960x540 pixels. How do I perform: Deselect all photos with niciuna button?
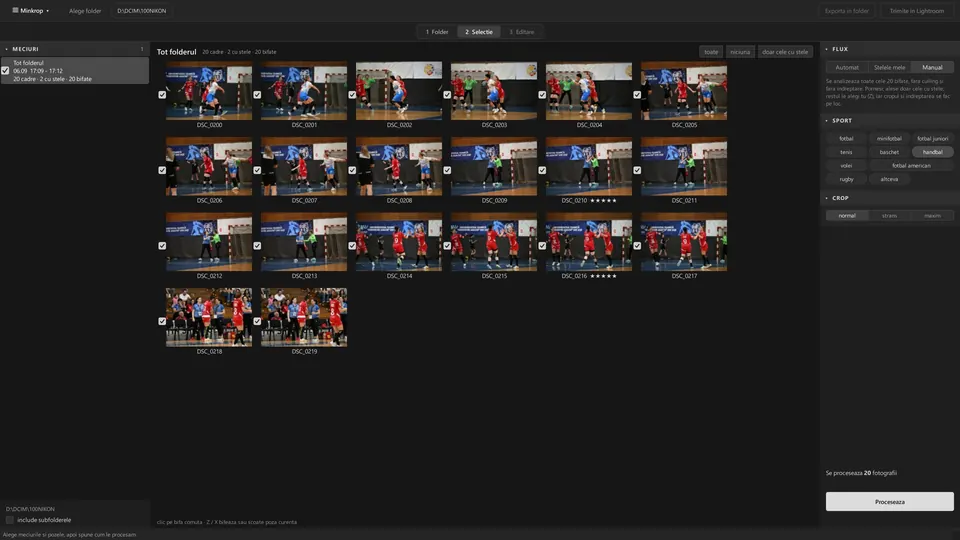point(740,52)
